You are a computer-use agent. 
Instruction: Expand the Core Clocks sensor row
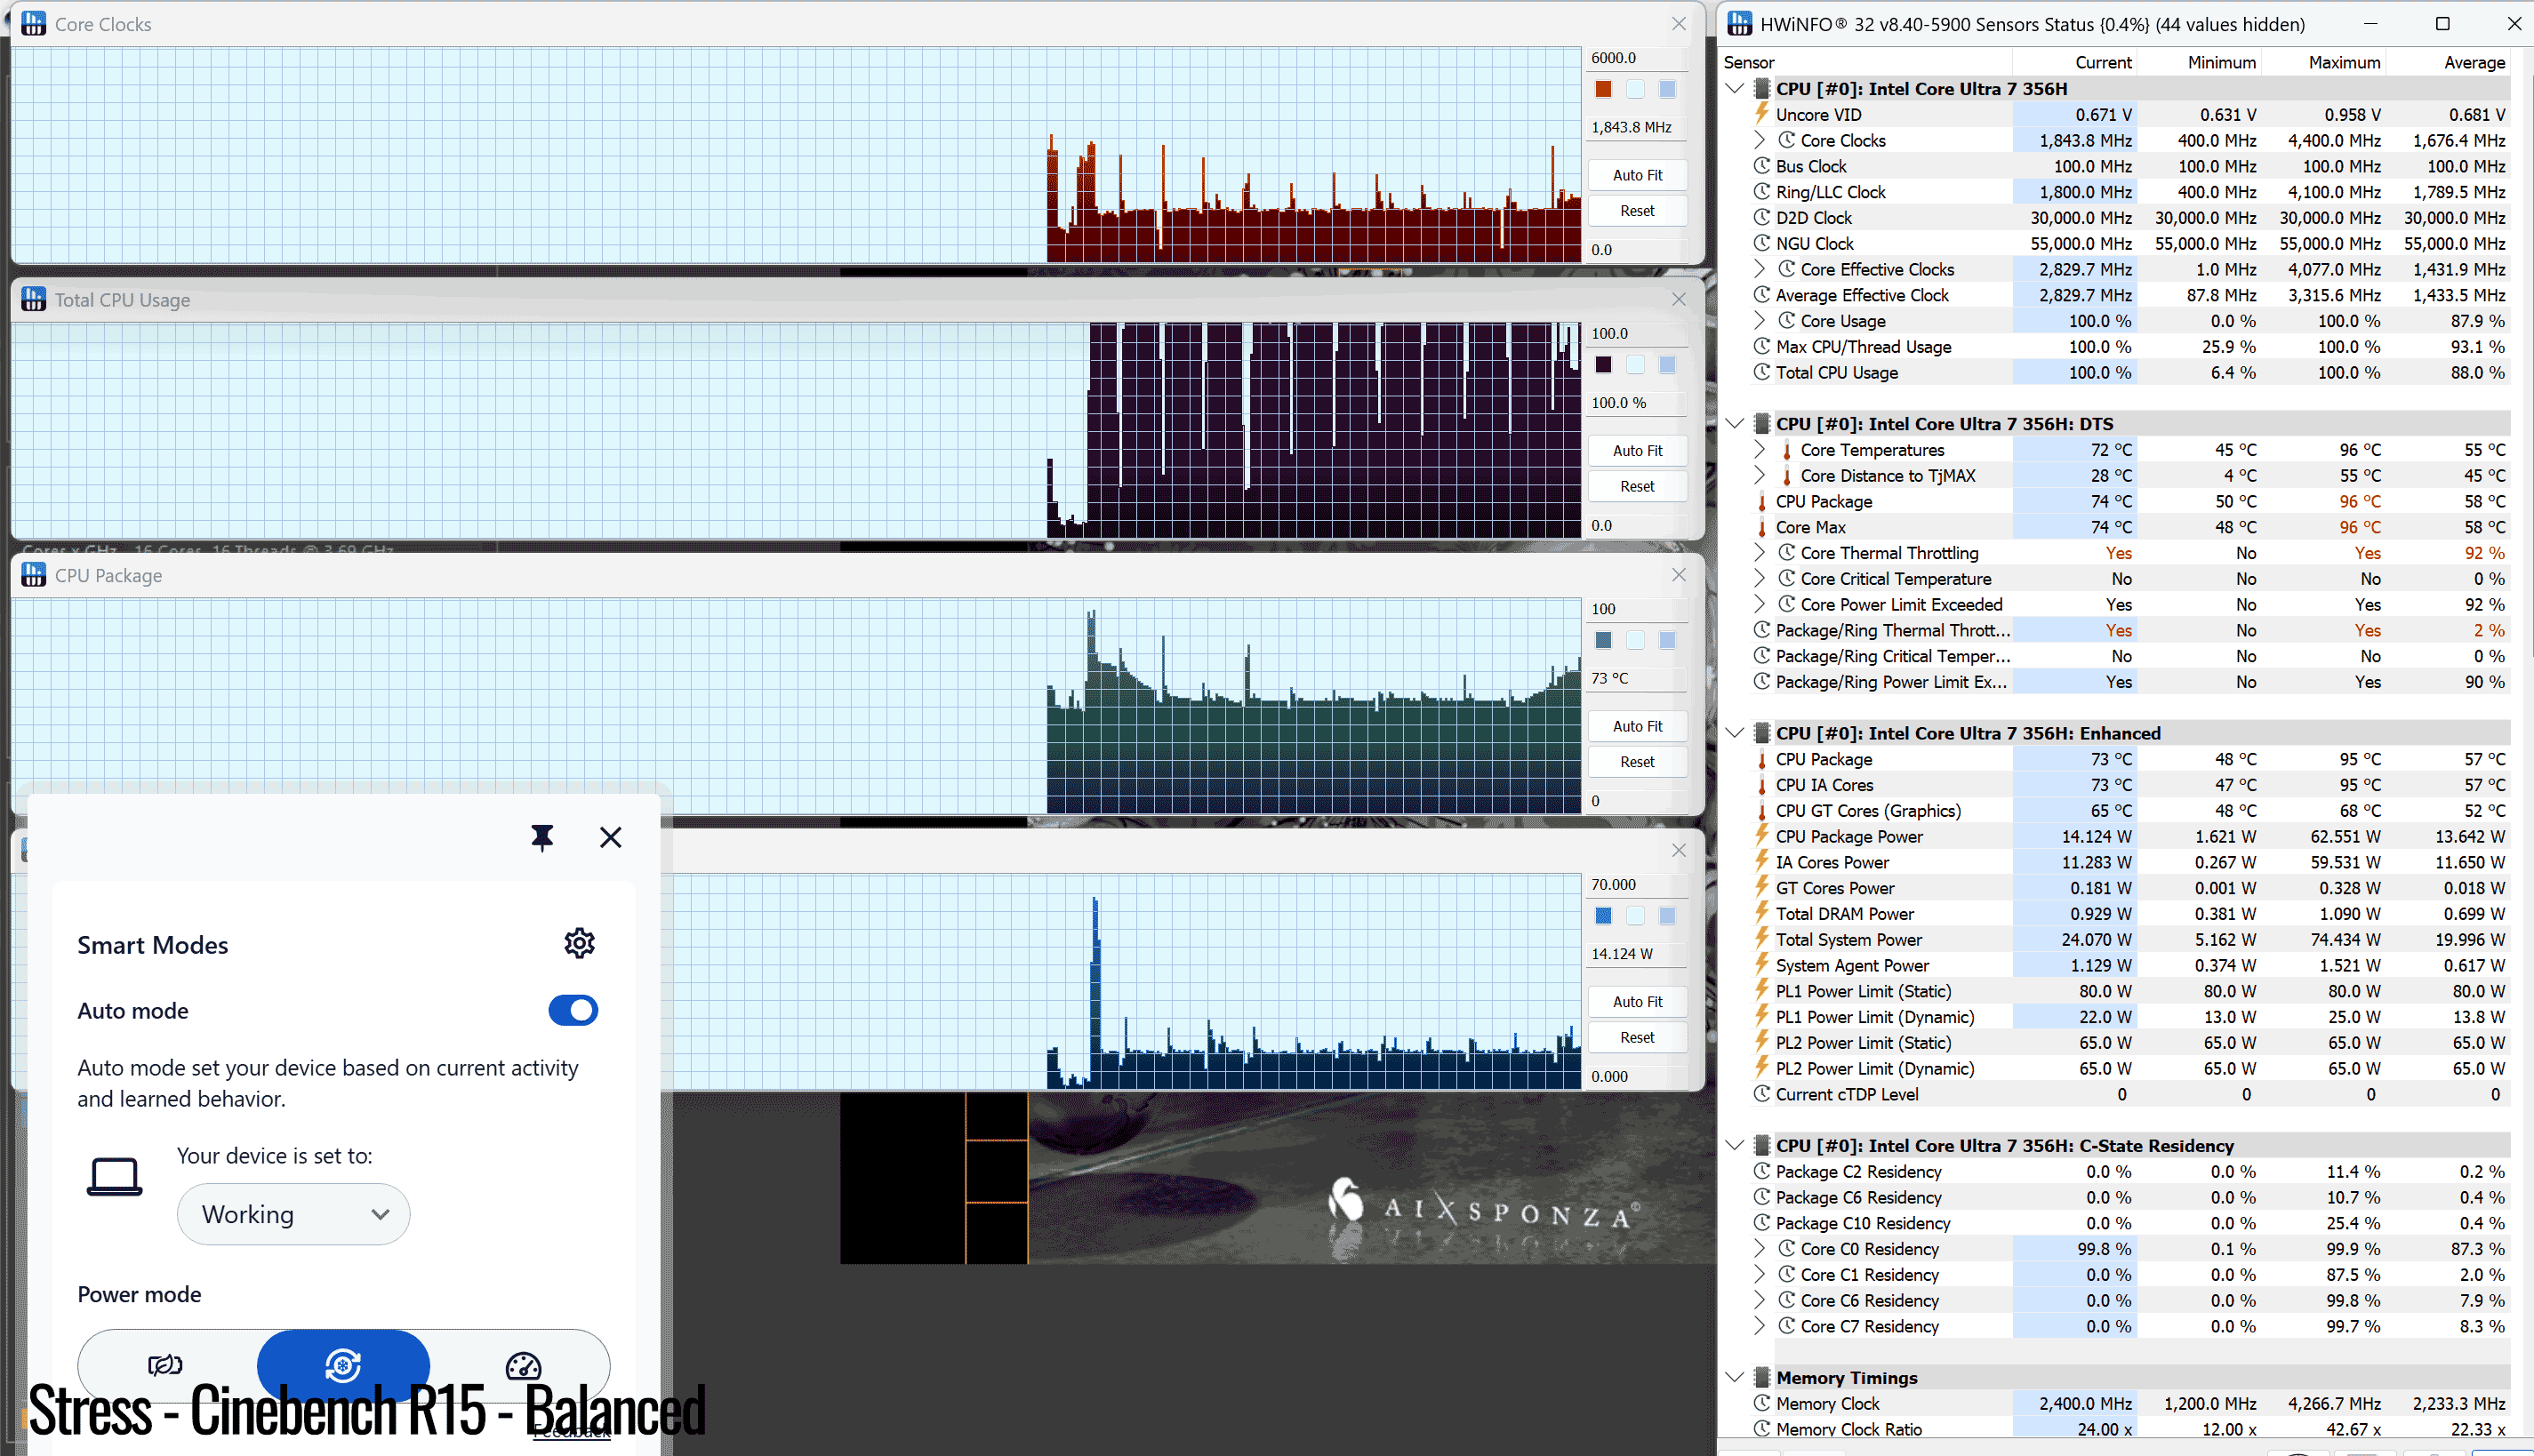click(x=1759, y=140)
